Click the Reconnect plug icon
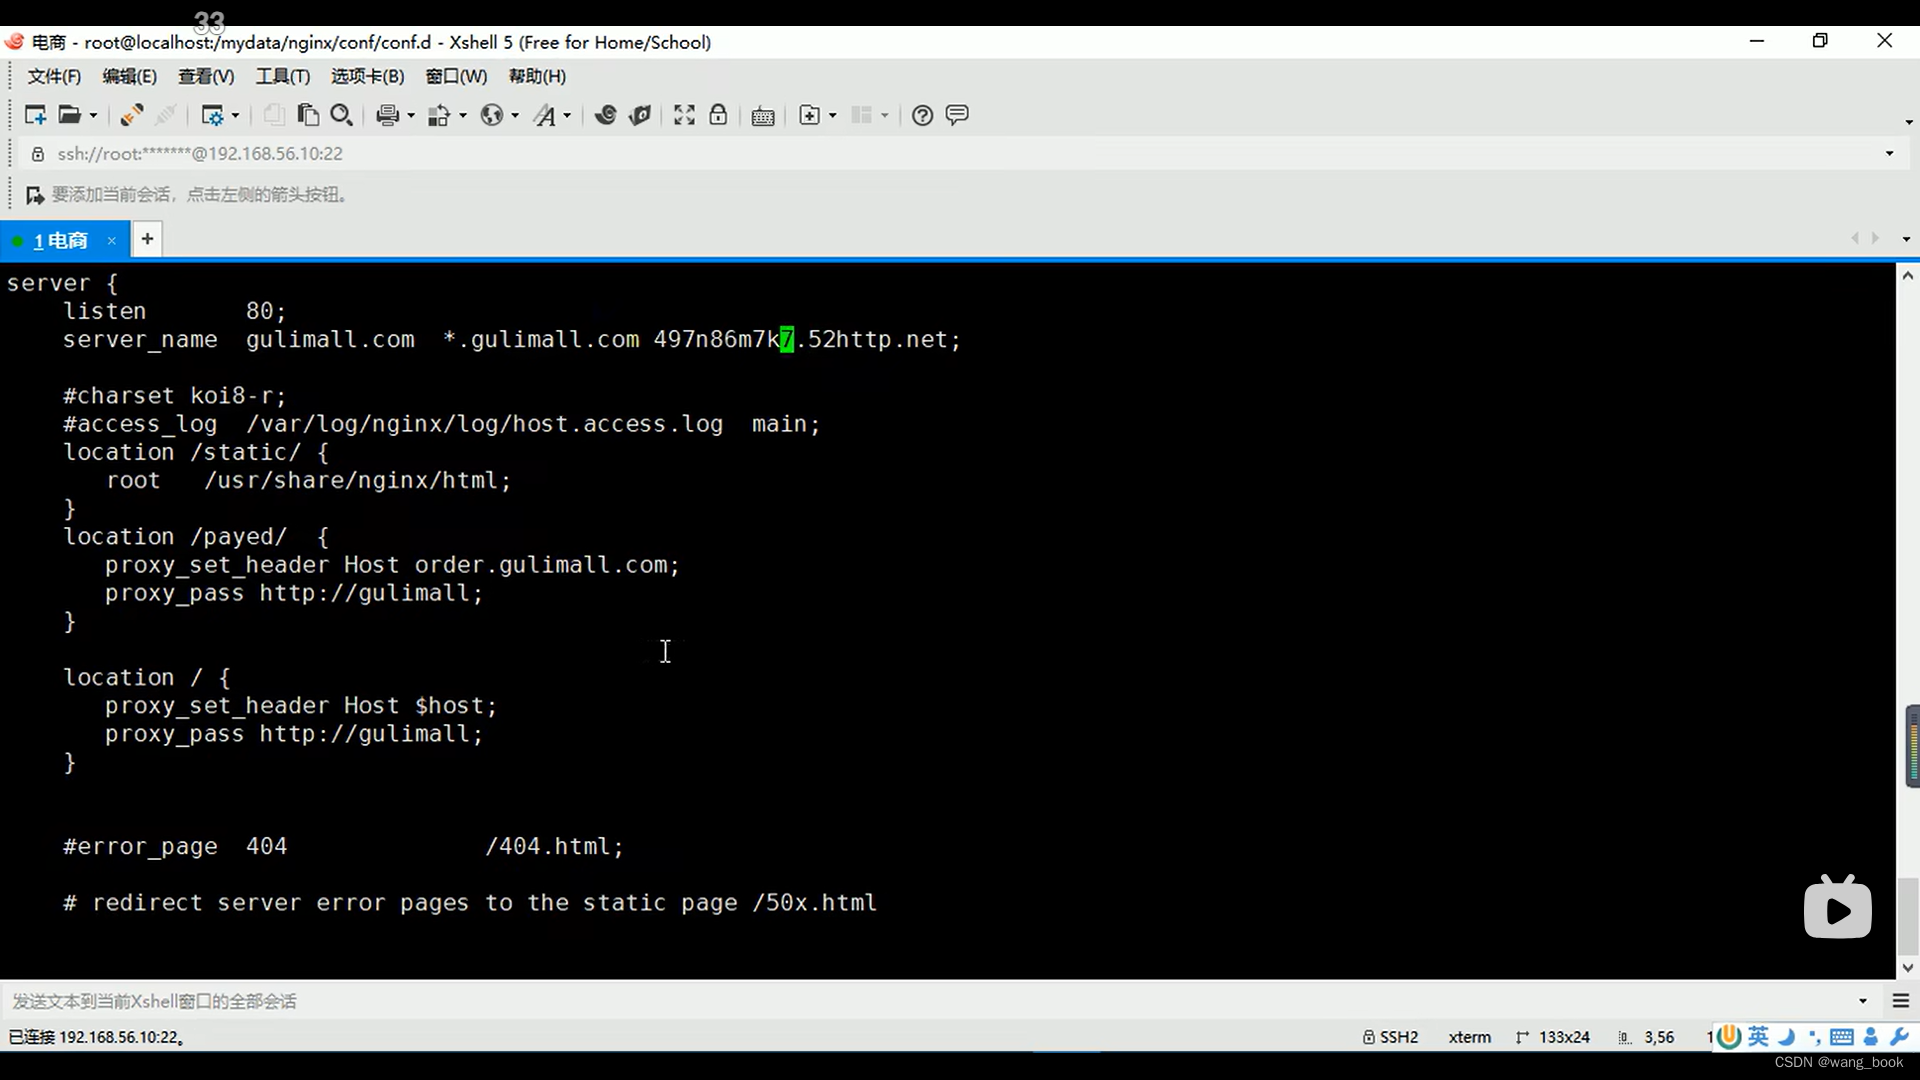1920x1080 pixels. click(131, 115)
